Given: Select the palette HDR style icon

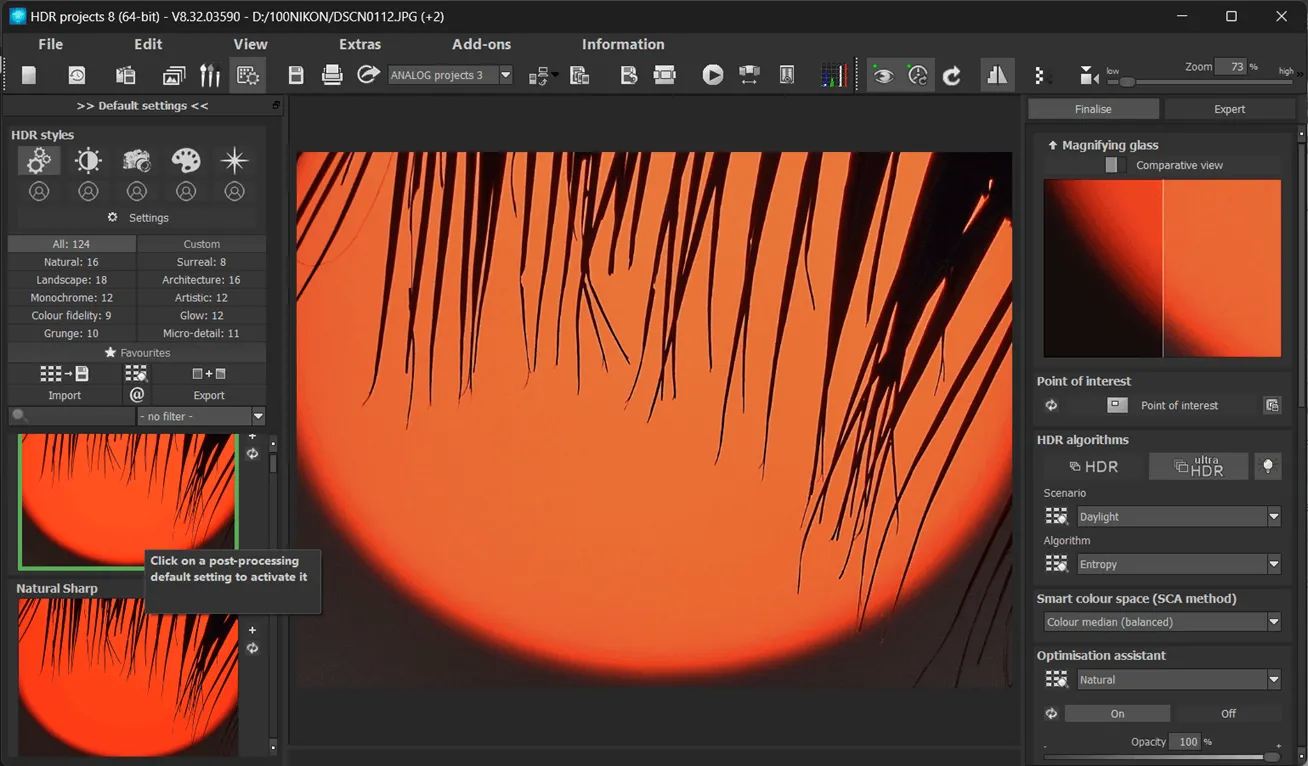Looking at the screenshot, I should [x=186, y=160].
